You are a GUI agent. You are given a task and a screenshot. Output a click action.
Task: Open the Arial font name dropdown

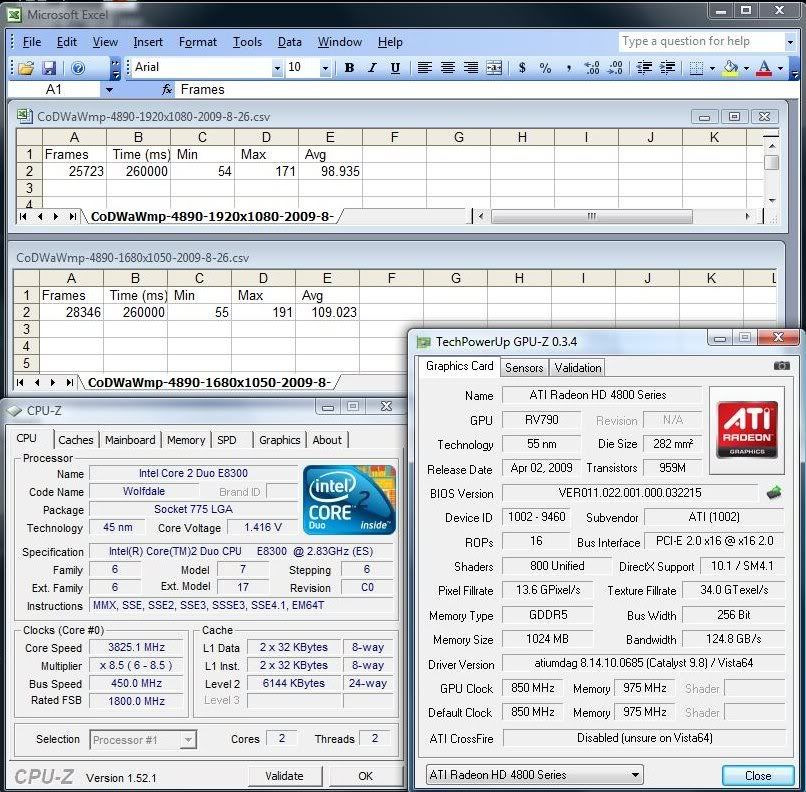(277, 68)
